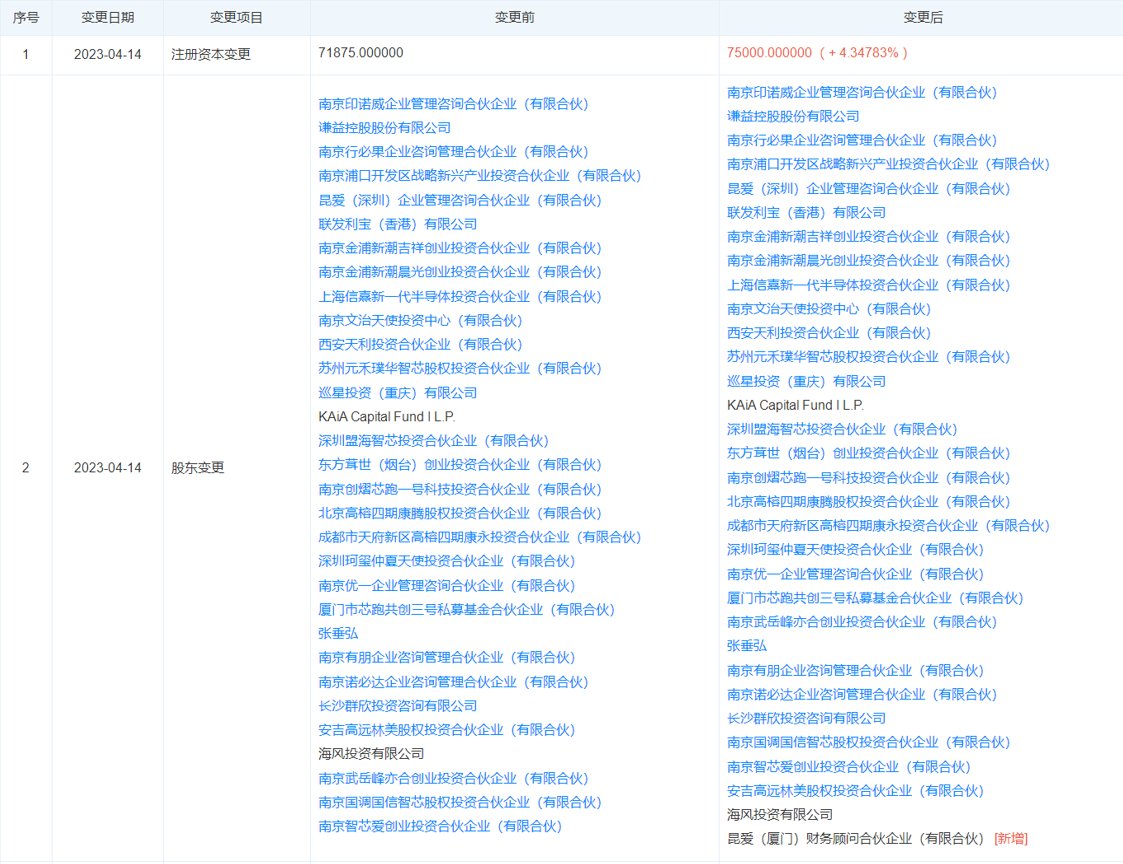Image resolution: width=1123 pixels, height=864 pixels.
Task: Open 南京国调国信智芯股权投资合伙企业 under 变更前
Action: [x=460, y=802]
